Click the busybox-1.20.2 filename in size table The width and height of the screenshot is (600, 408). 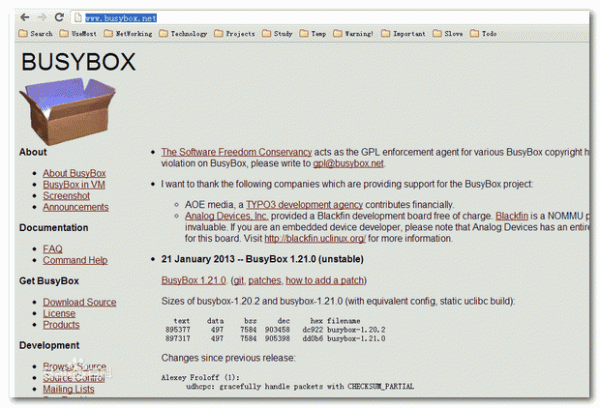coord(356,330)
